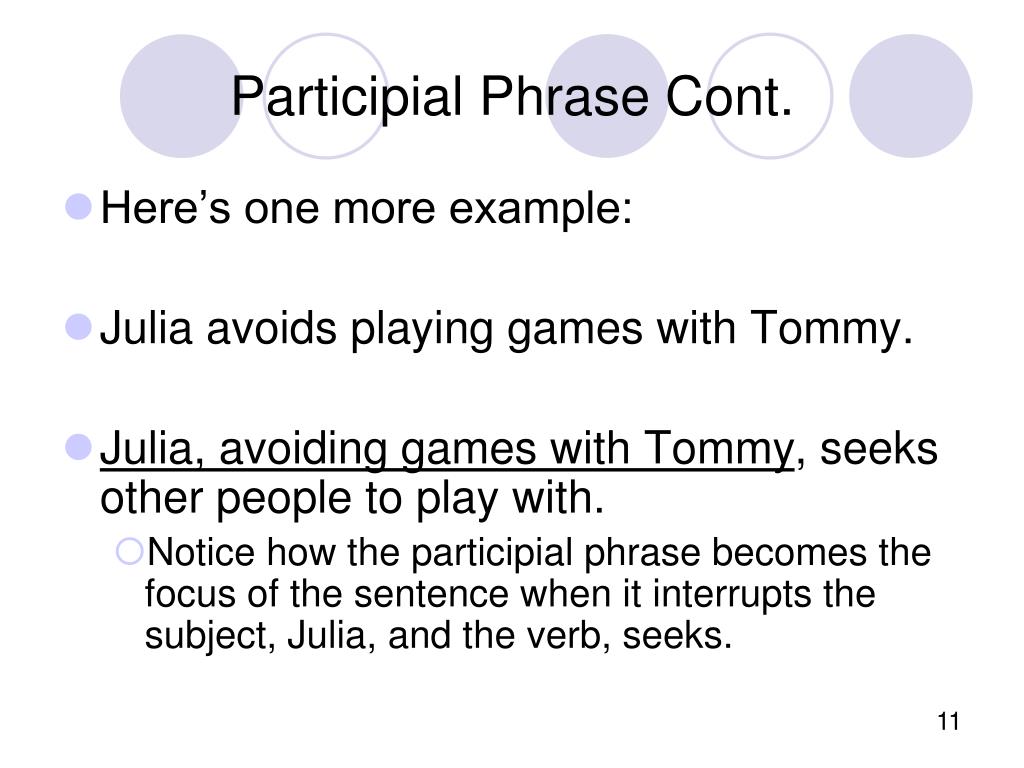Click the slide title 'Participial Phrase Cont.'
The height and width of the screenshot is (768, 1024).
512,97
